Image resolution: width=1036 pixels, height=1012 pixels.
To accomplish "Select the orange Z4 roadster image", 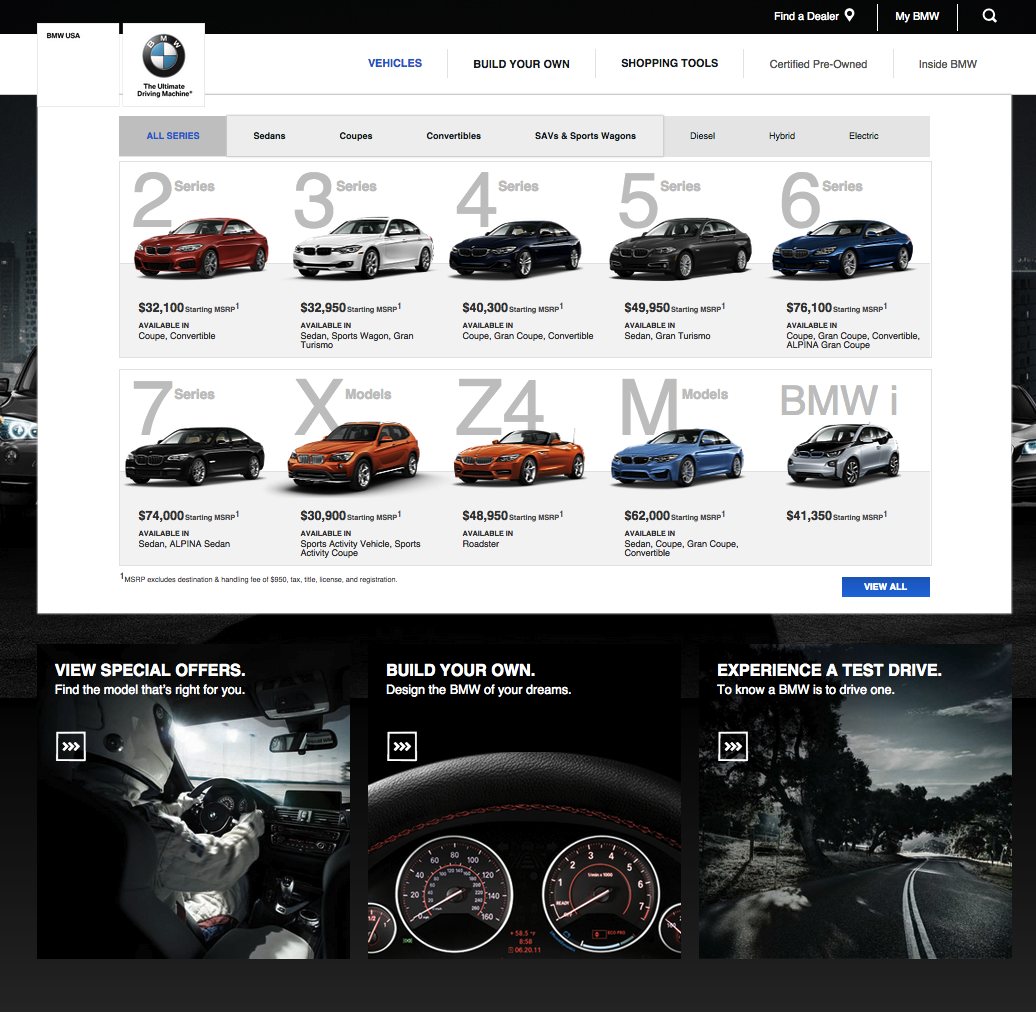I will click(519, 457).
